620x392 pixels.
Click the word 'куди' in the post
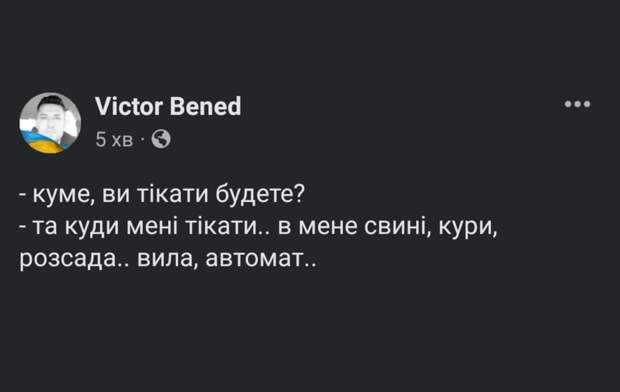click(92, 228)
